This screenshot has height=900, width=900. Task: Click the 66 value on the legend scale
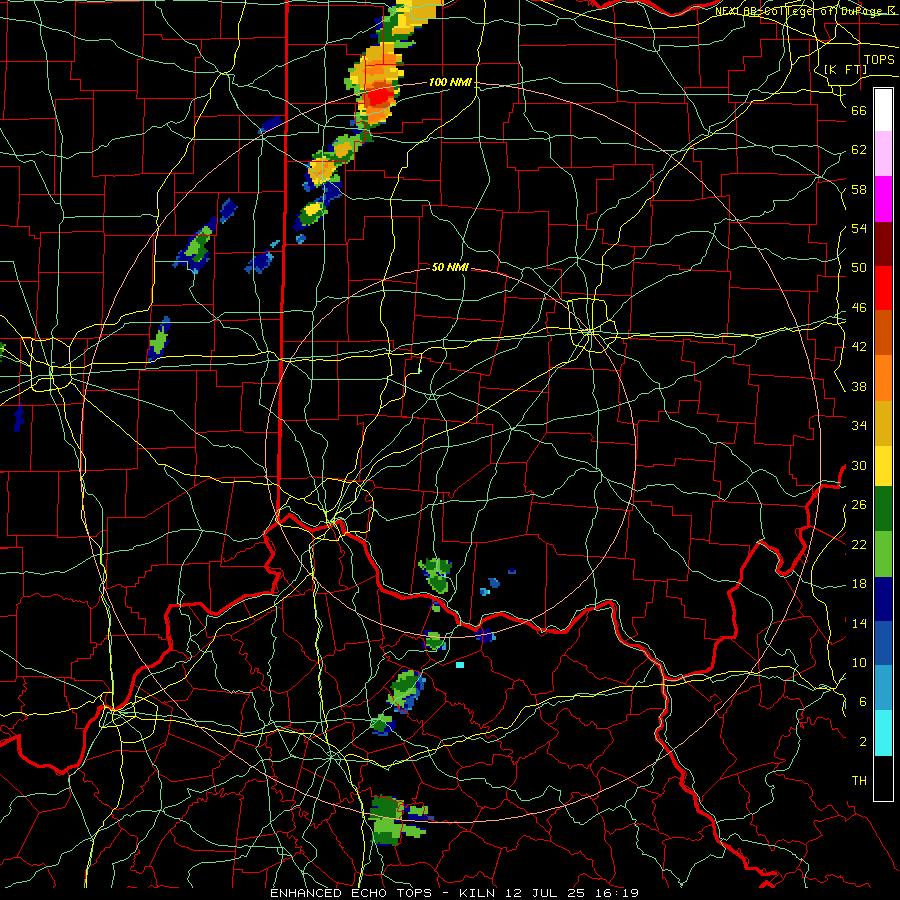(859, 110)
